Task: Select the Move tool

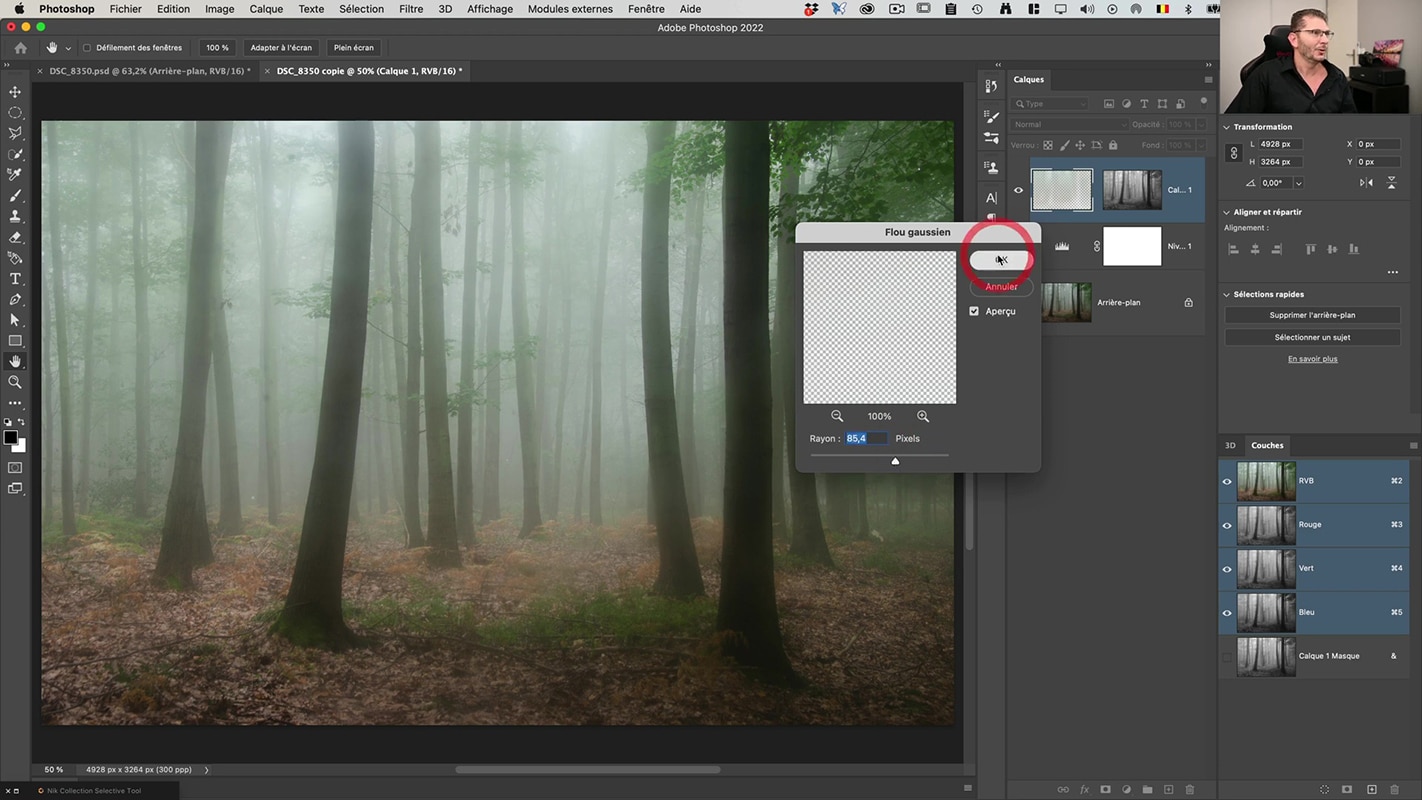Action: pos(15,92)
